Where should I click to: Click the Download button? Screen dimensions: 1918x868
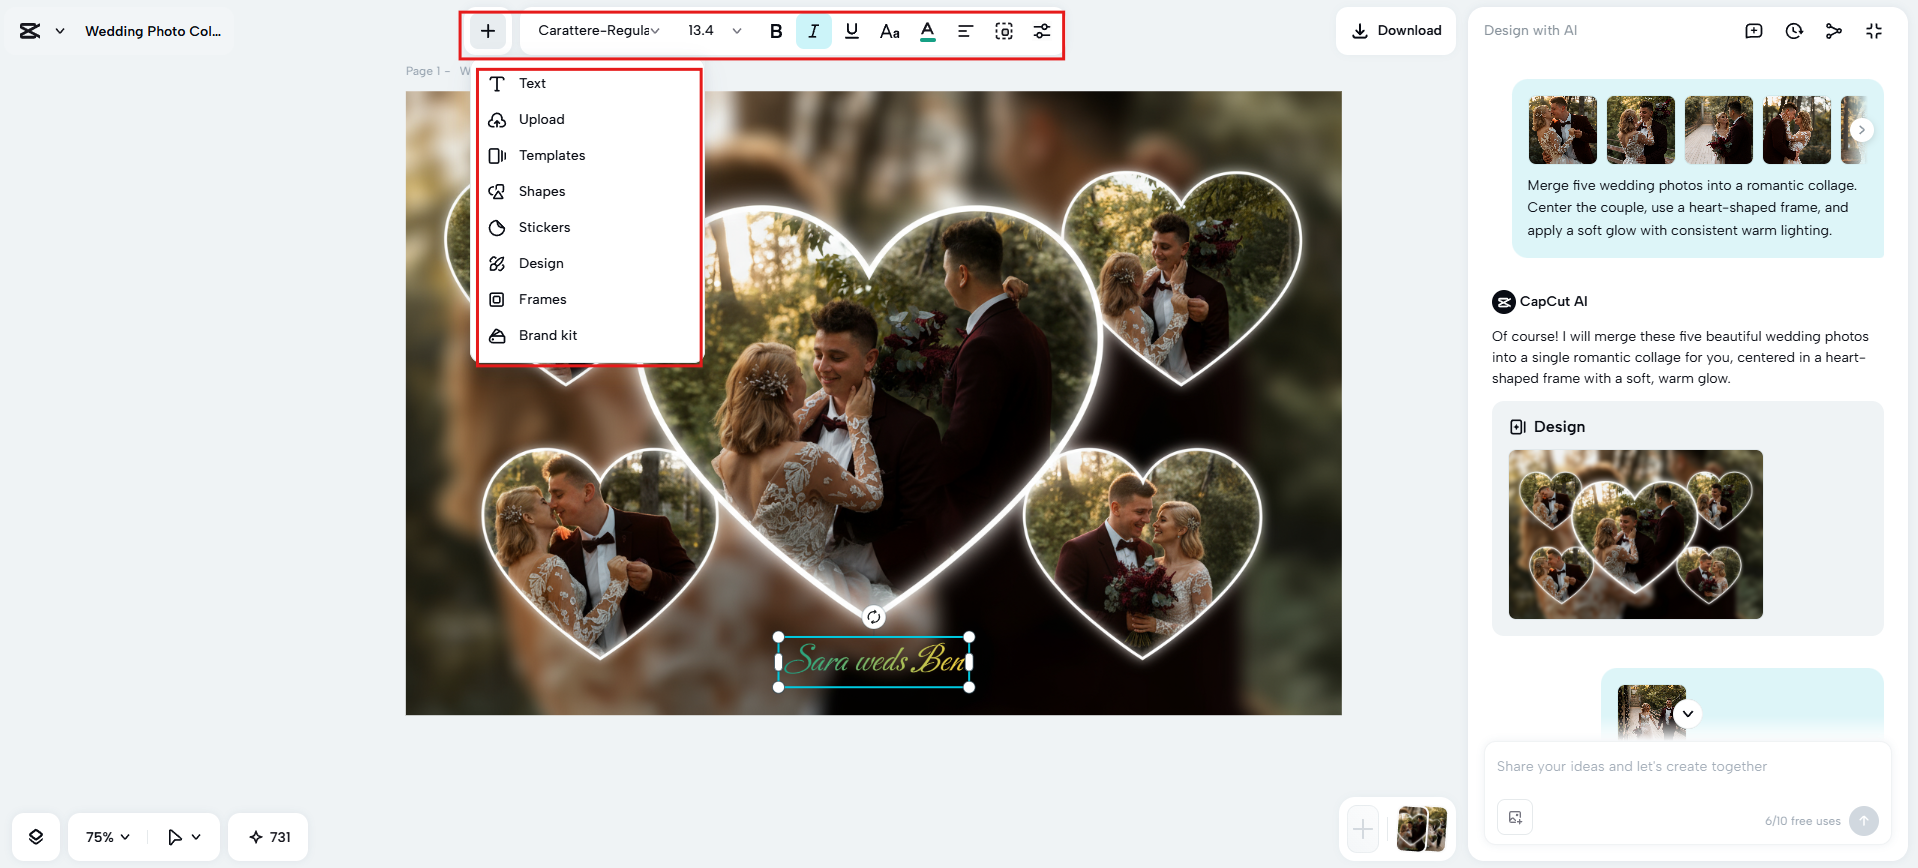[1396, 31]
